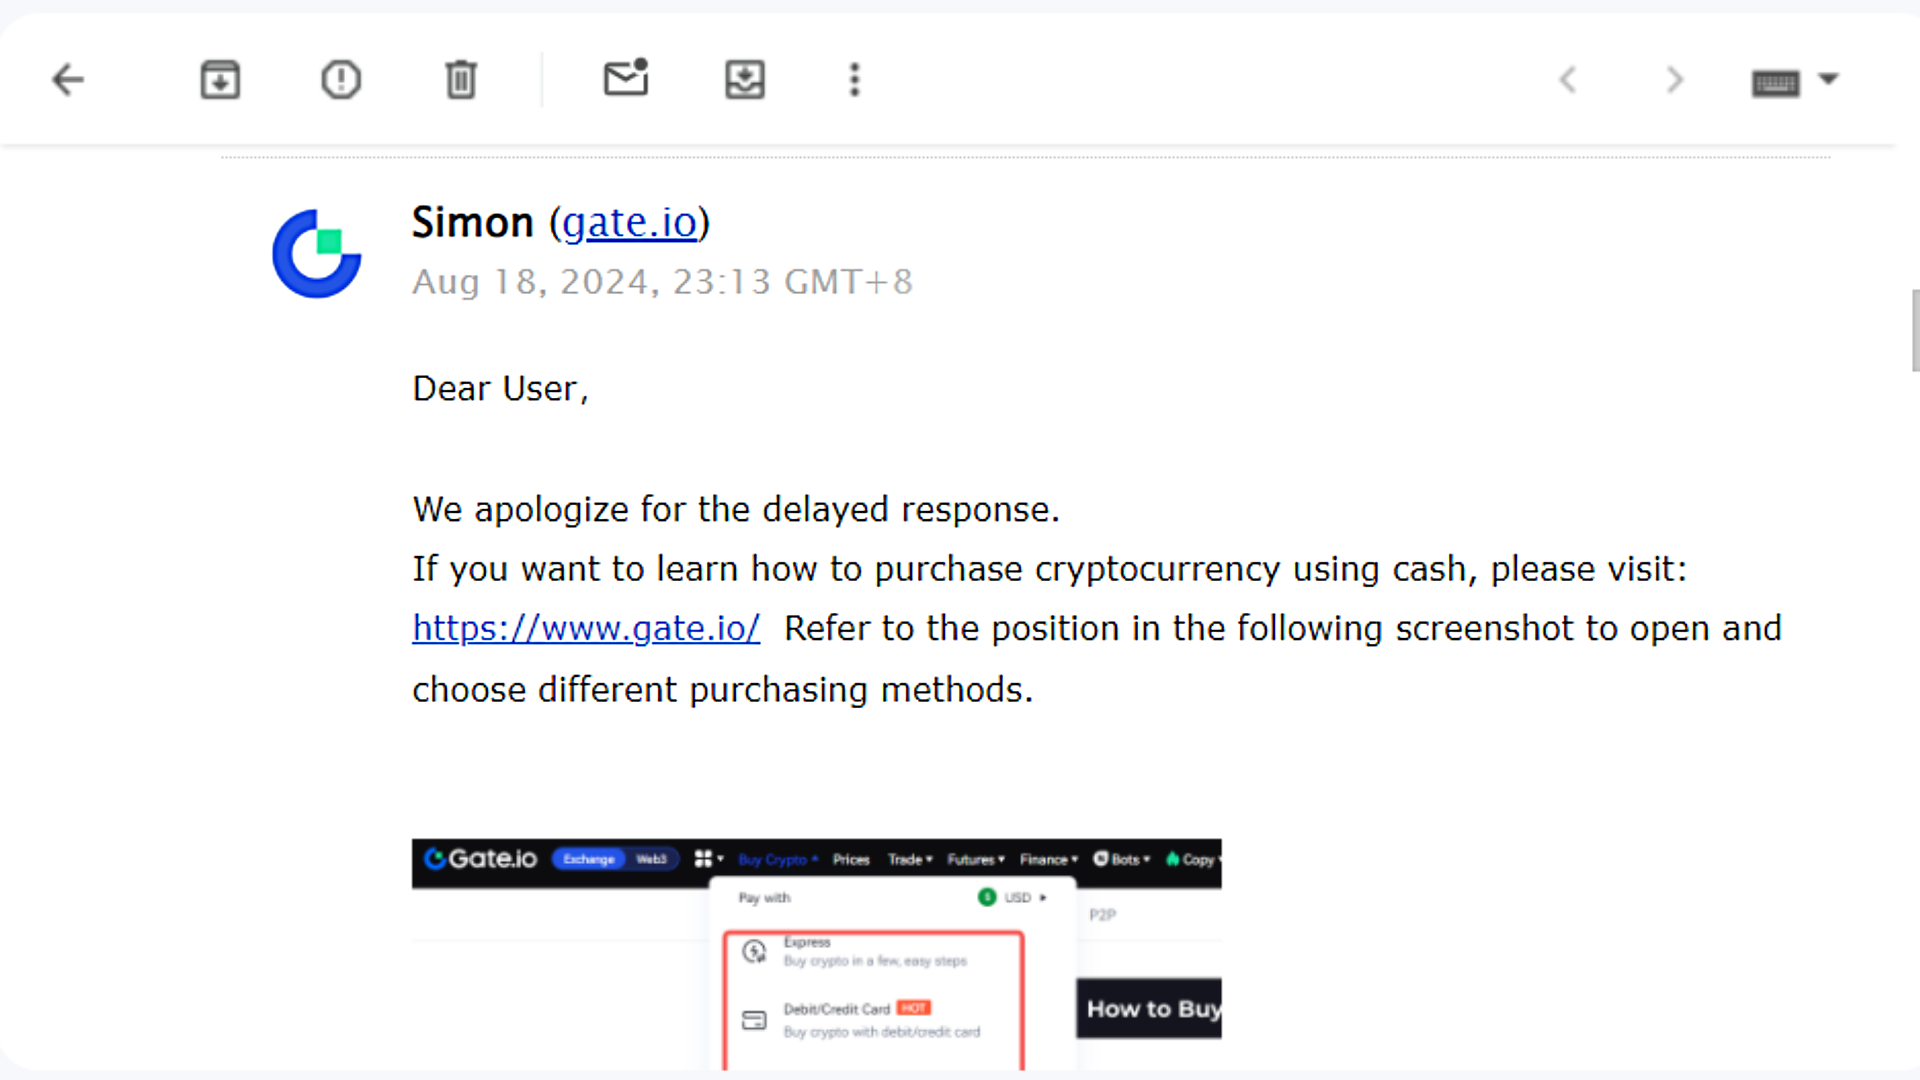Switch to Web3 mode in the screenshot navbar

[x=650, y=858]
